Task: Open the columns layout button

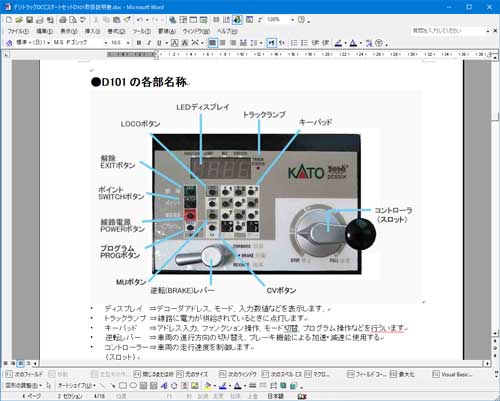Action: tap(216, 20)
